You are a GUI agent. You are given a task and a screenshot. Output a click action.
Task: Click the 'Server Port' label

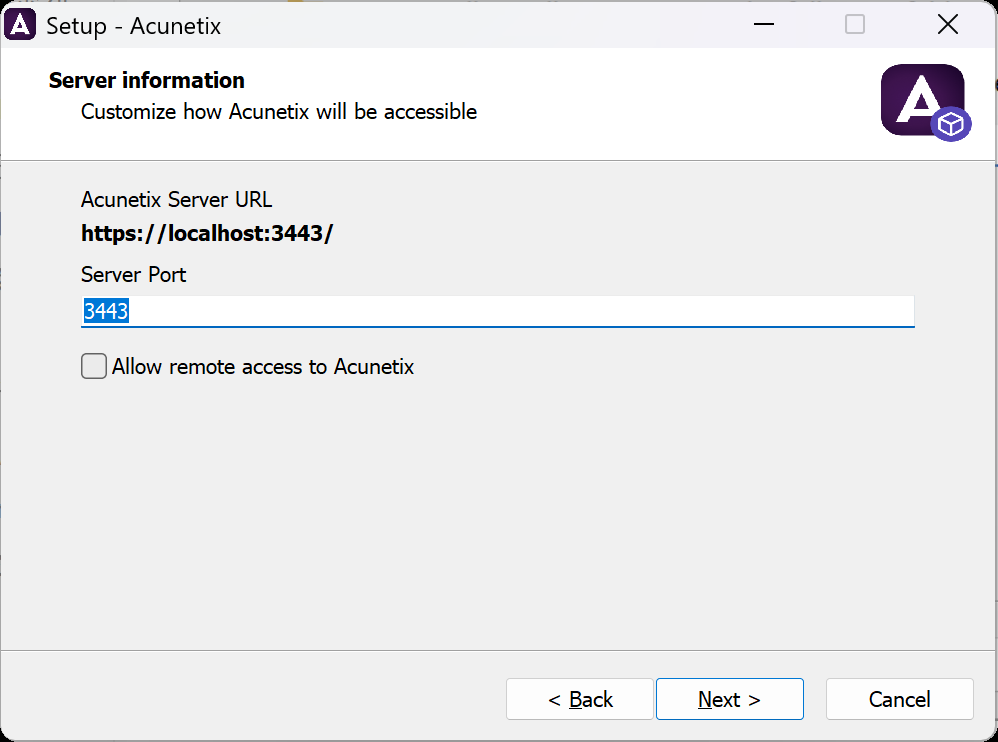point(133,274)
